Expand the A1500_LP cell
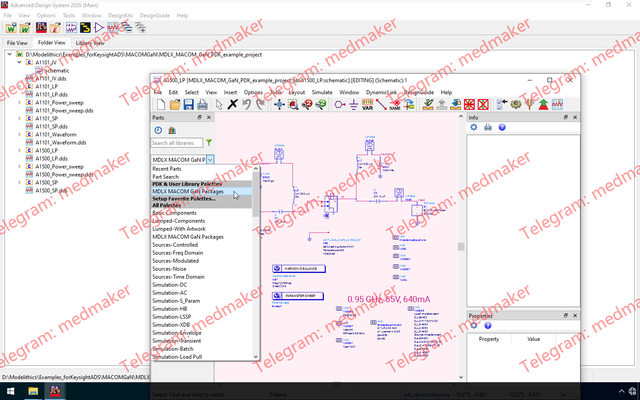Screen dimensions: 640x400 pyautogui.click(x=19, y=150)
